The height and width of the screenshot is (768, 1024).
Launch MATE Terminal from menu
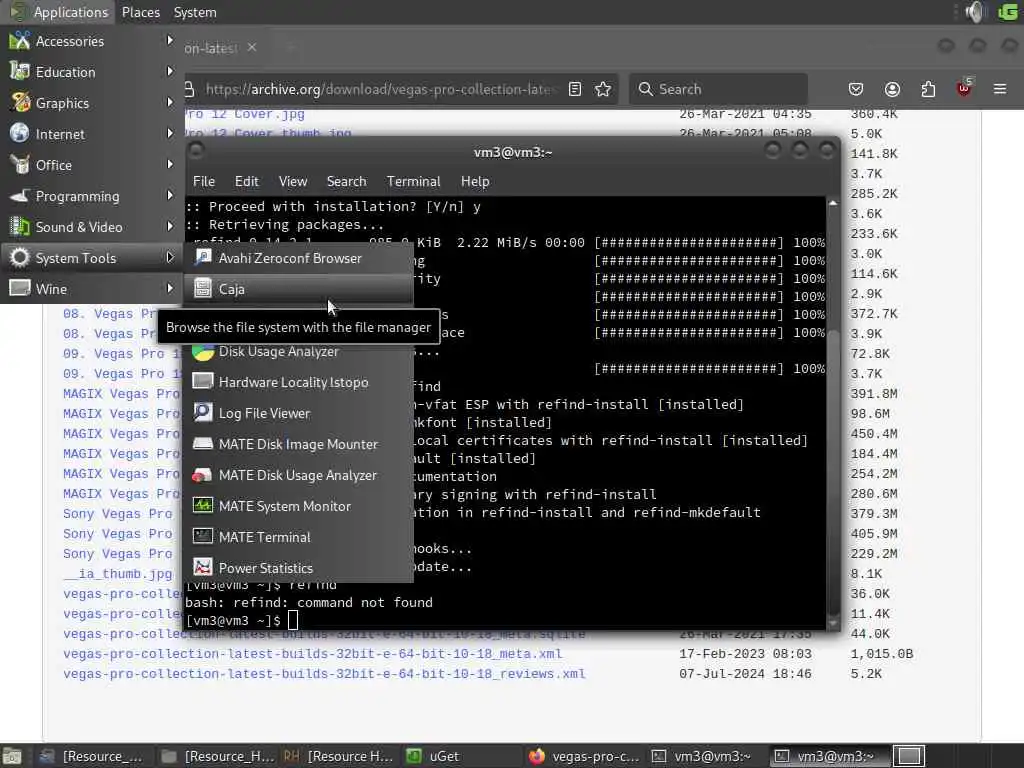299,537
